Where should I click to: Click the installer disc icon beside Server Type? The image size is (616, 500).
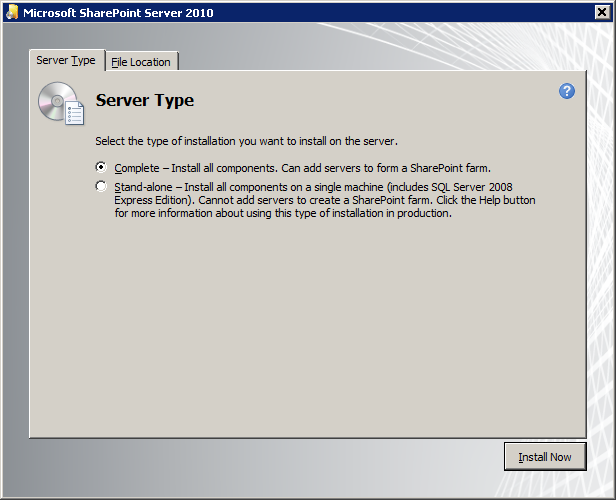[61, 103]
